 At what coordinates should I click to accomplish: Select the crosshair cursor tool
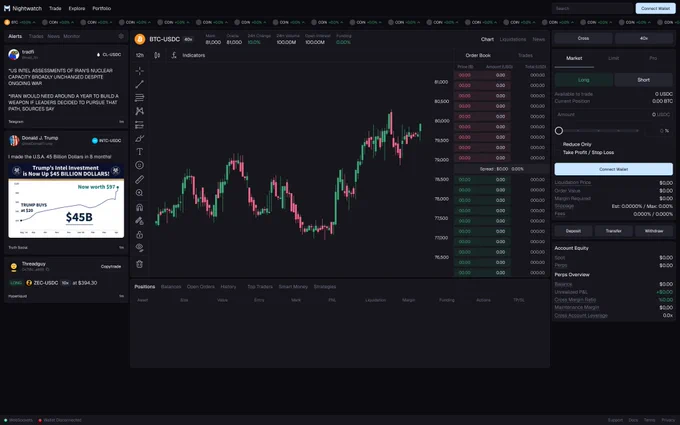139,71
